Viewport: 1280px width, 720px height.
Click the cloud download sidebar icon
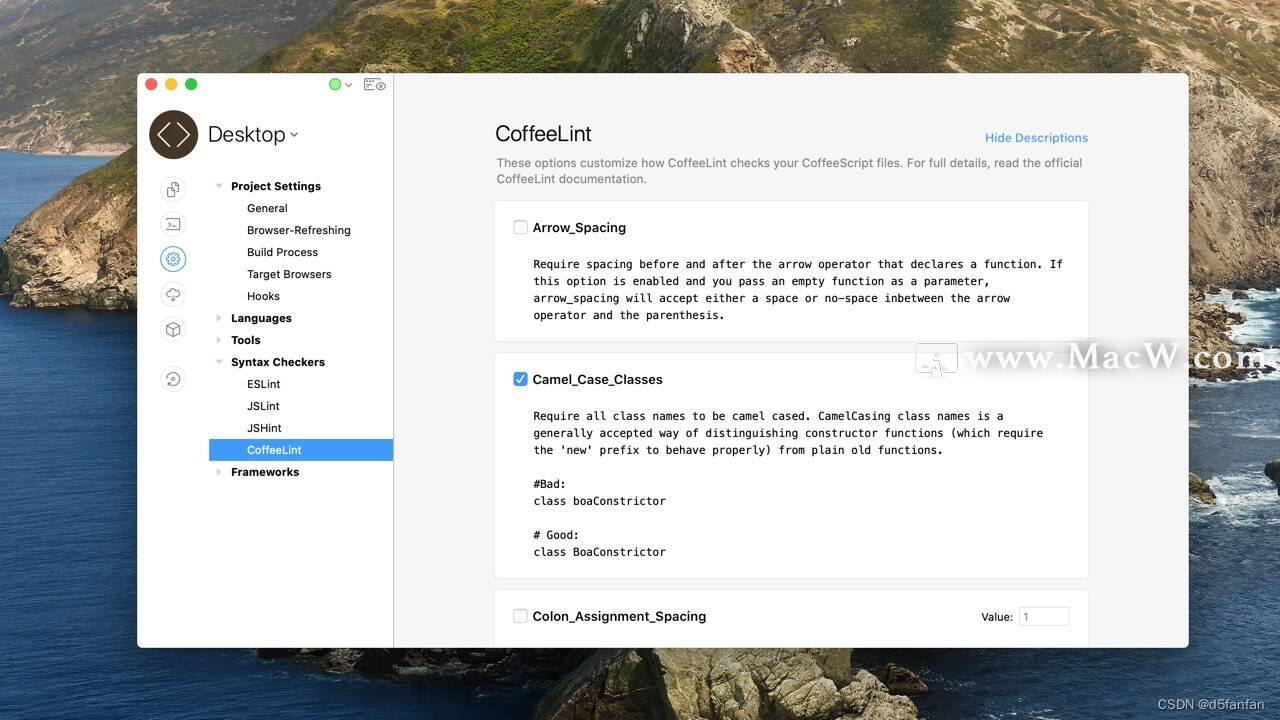point(173,294)
